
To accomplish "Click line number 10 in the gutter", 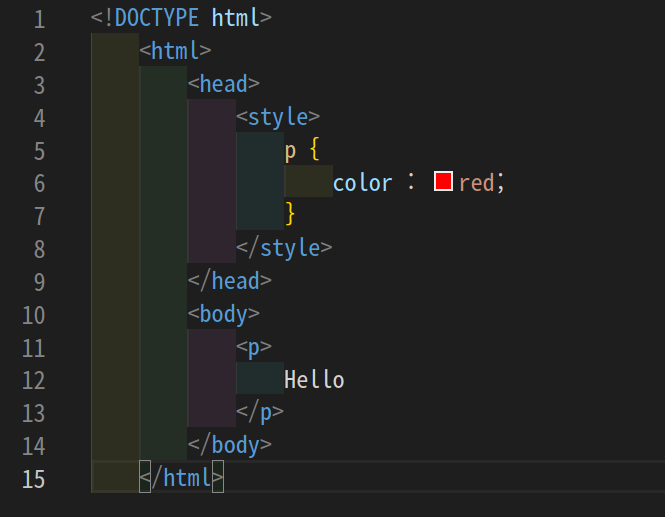I will (x=34, y=316).
